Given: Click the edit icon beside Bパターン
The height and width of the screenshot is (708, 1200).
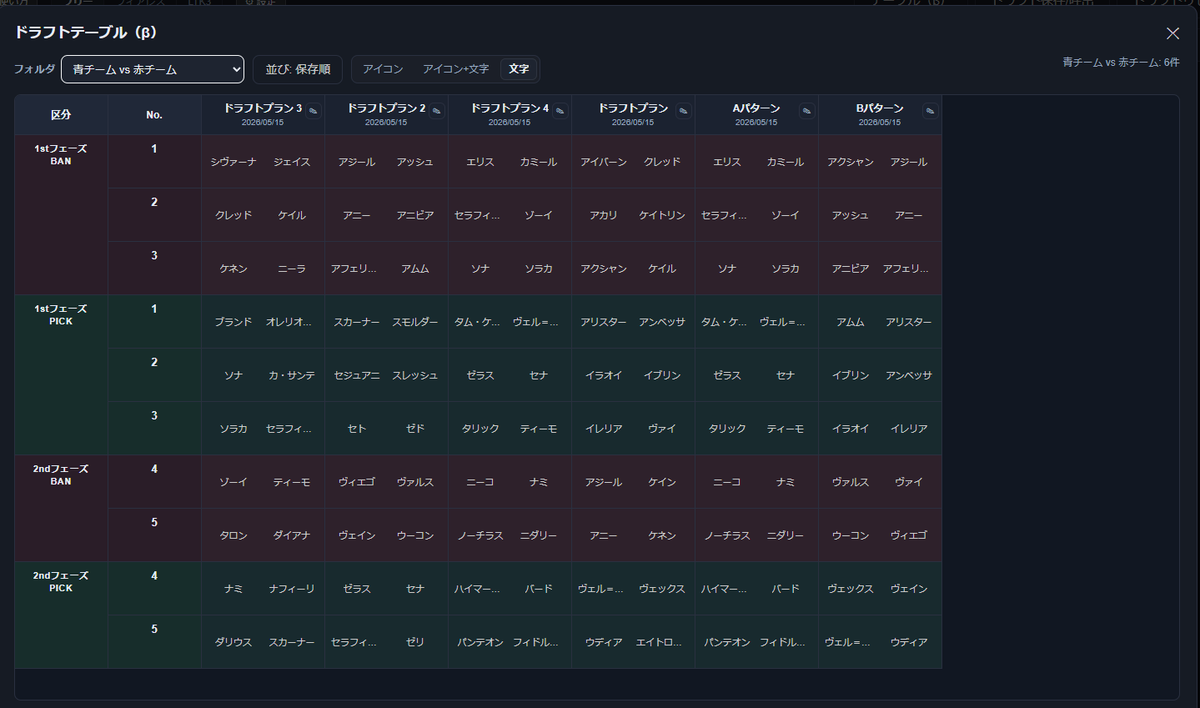Looking at the screenshot, I should 930,110.
